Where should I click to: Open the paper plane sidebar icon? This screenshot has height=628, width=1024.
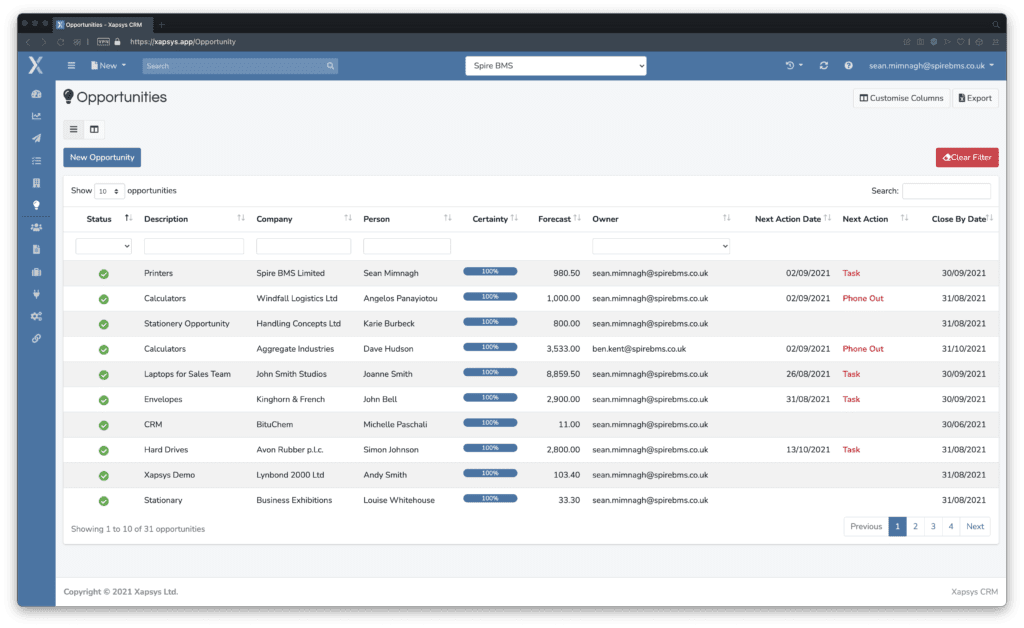pos(37,138)
